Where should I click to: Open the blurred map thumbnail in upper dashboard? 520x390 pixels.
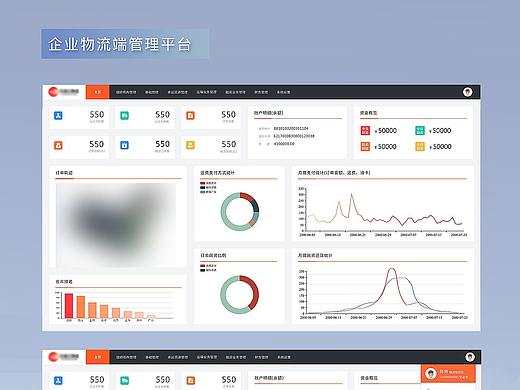(116, 224)
